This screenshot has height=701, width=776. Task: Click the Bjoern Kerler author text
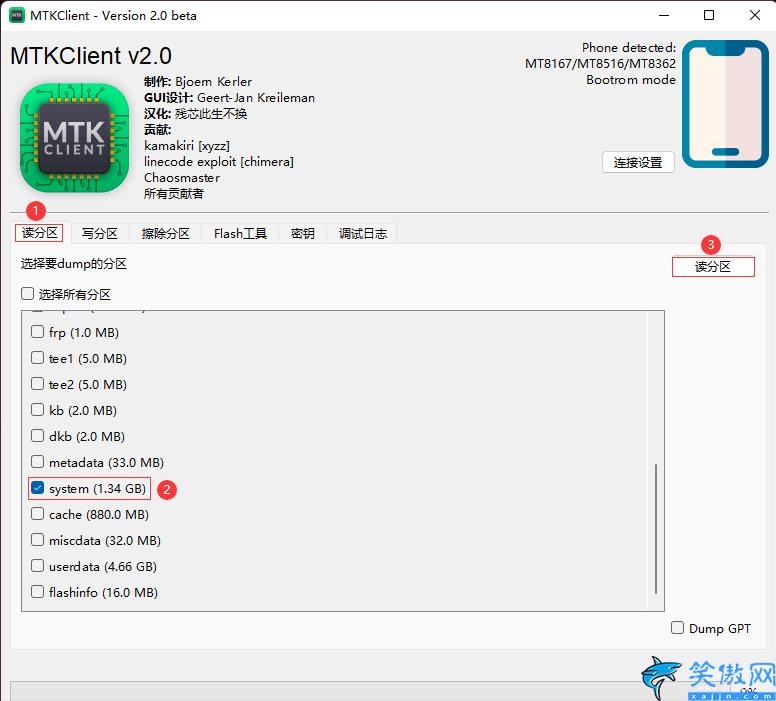[213, 82]
